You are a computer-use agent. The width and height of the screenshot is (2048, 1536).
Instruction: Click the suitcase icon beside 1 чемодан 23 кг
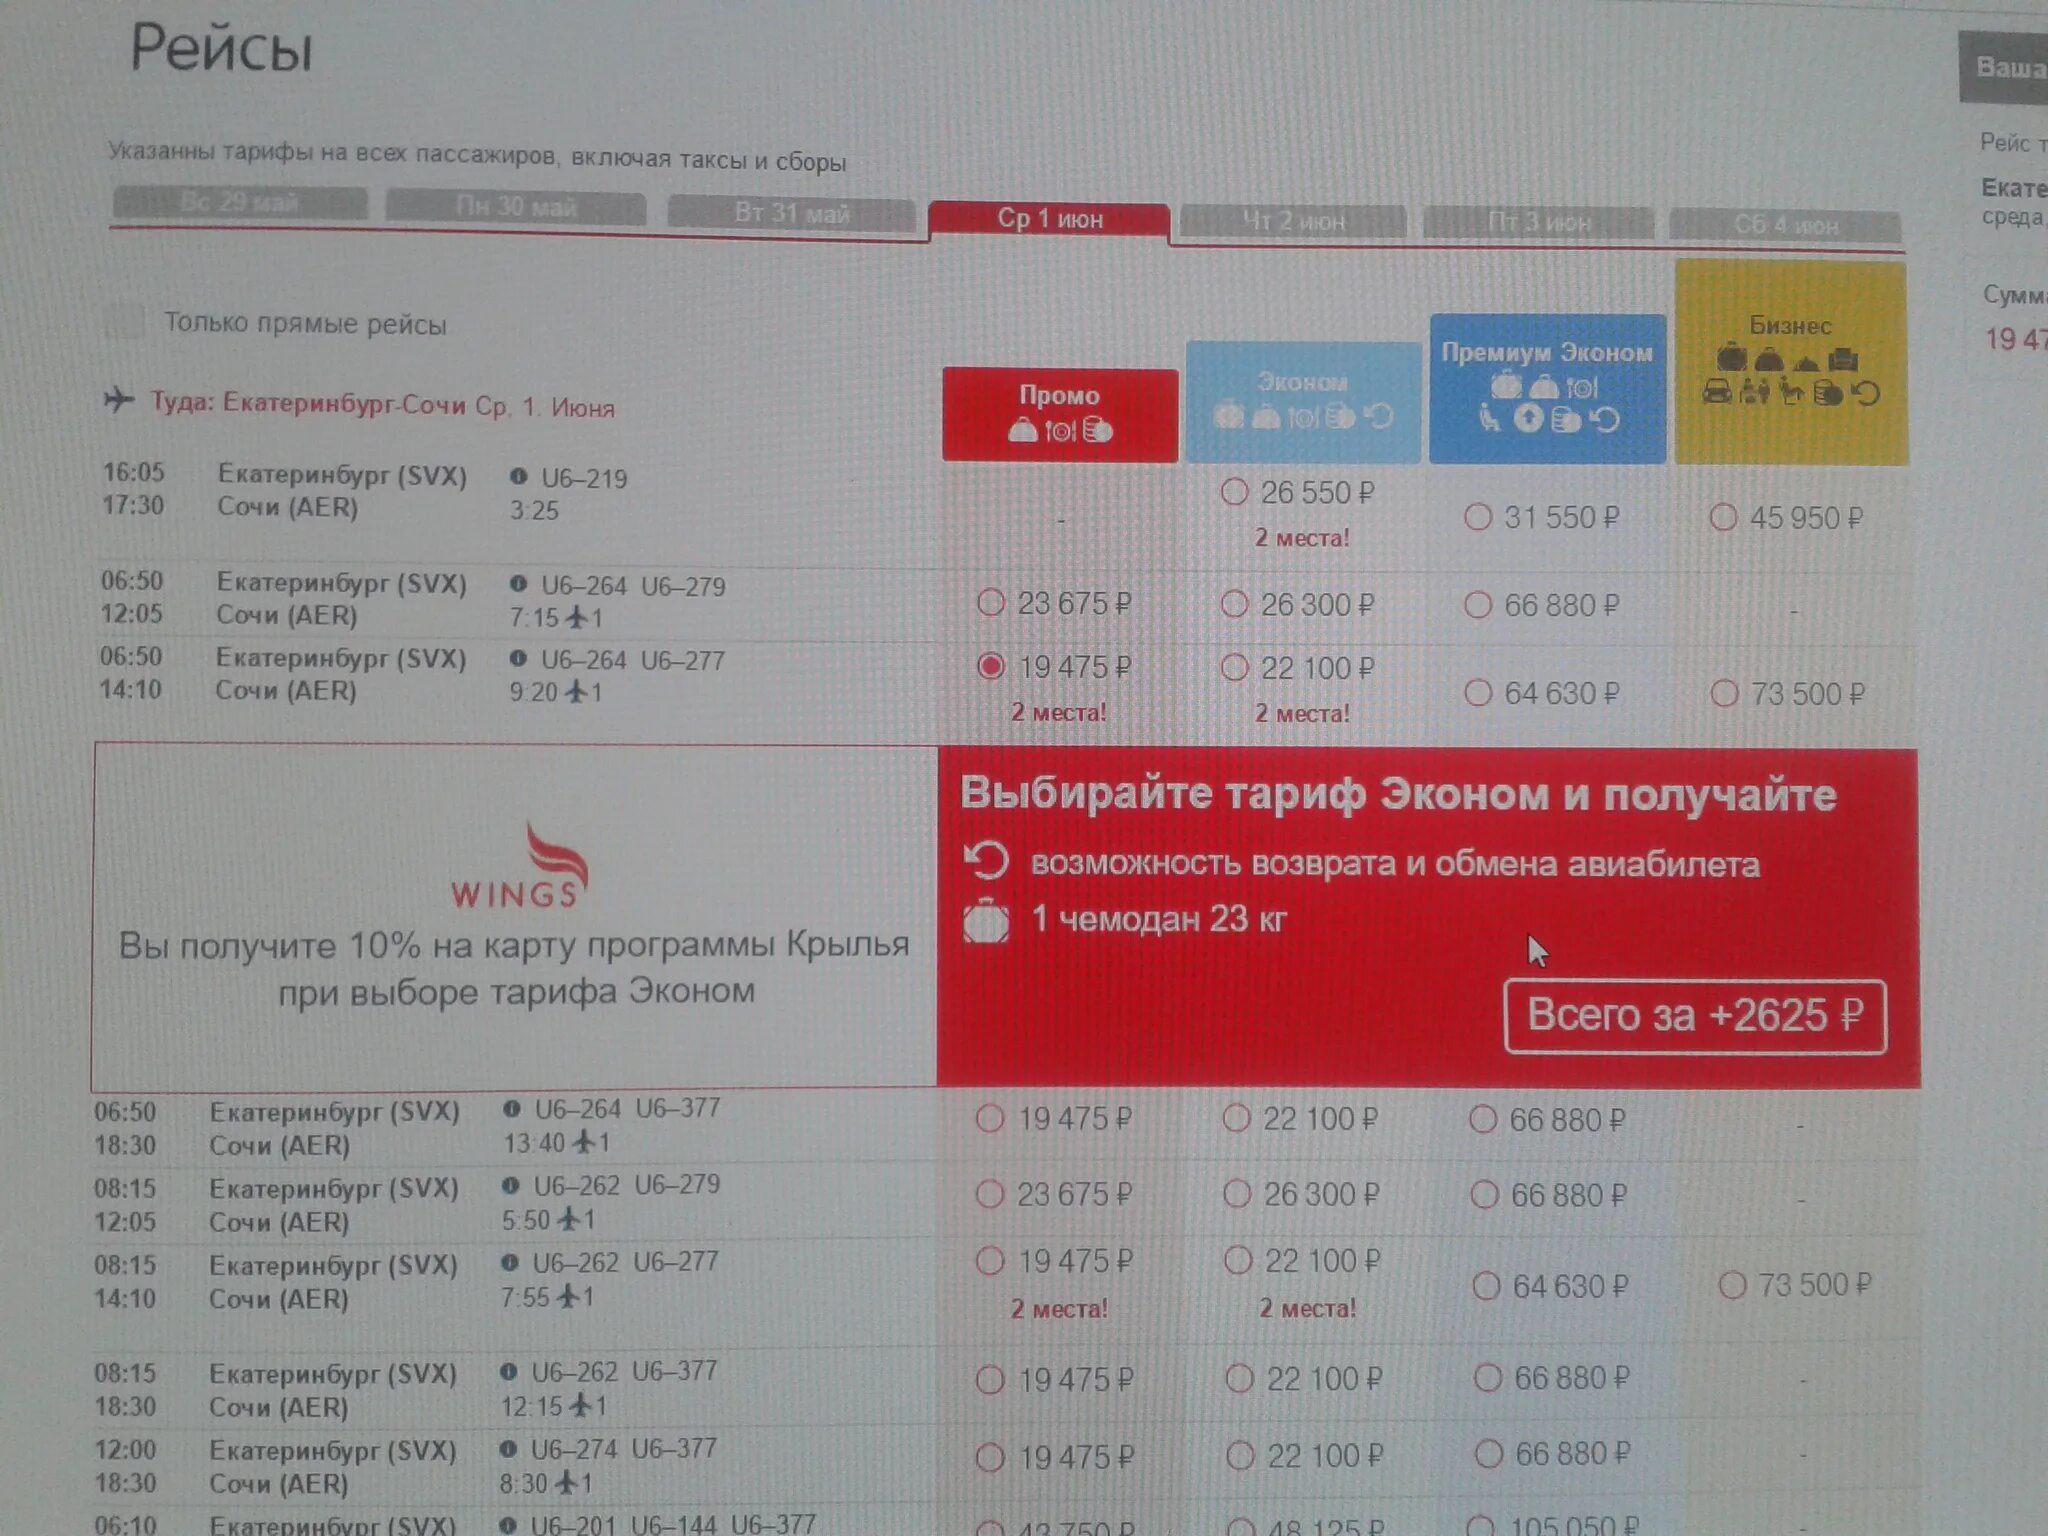pyautogui.click(x=986, y=920)
